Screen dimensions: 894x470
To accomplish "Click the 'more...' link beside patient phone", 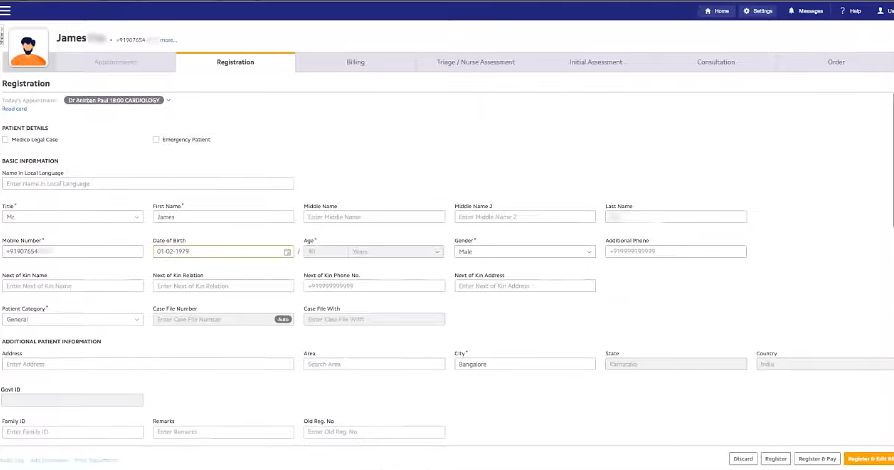I will [168, 40].
